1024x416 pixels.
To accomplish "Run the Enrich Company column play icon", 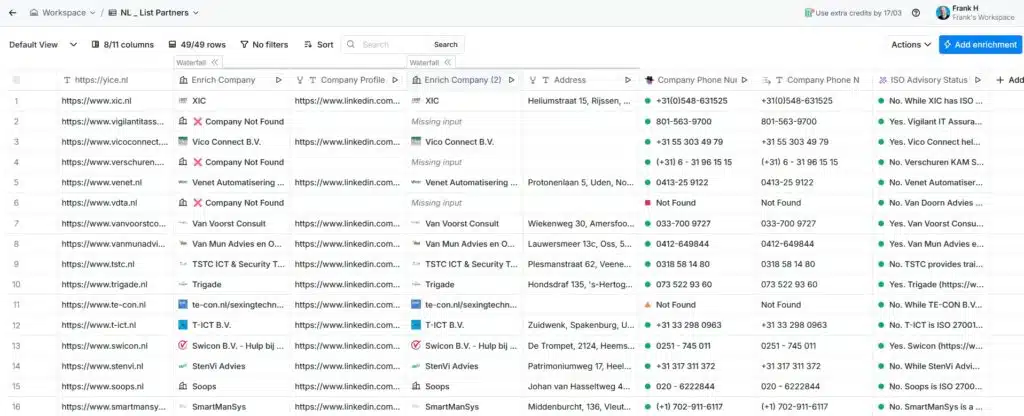I will 278,80.
